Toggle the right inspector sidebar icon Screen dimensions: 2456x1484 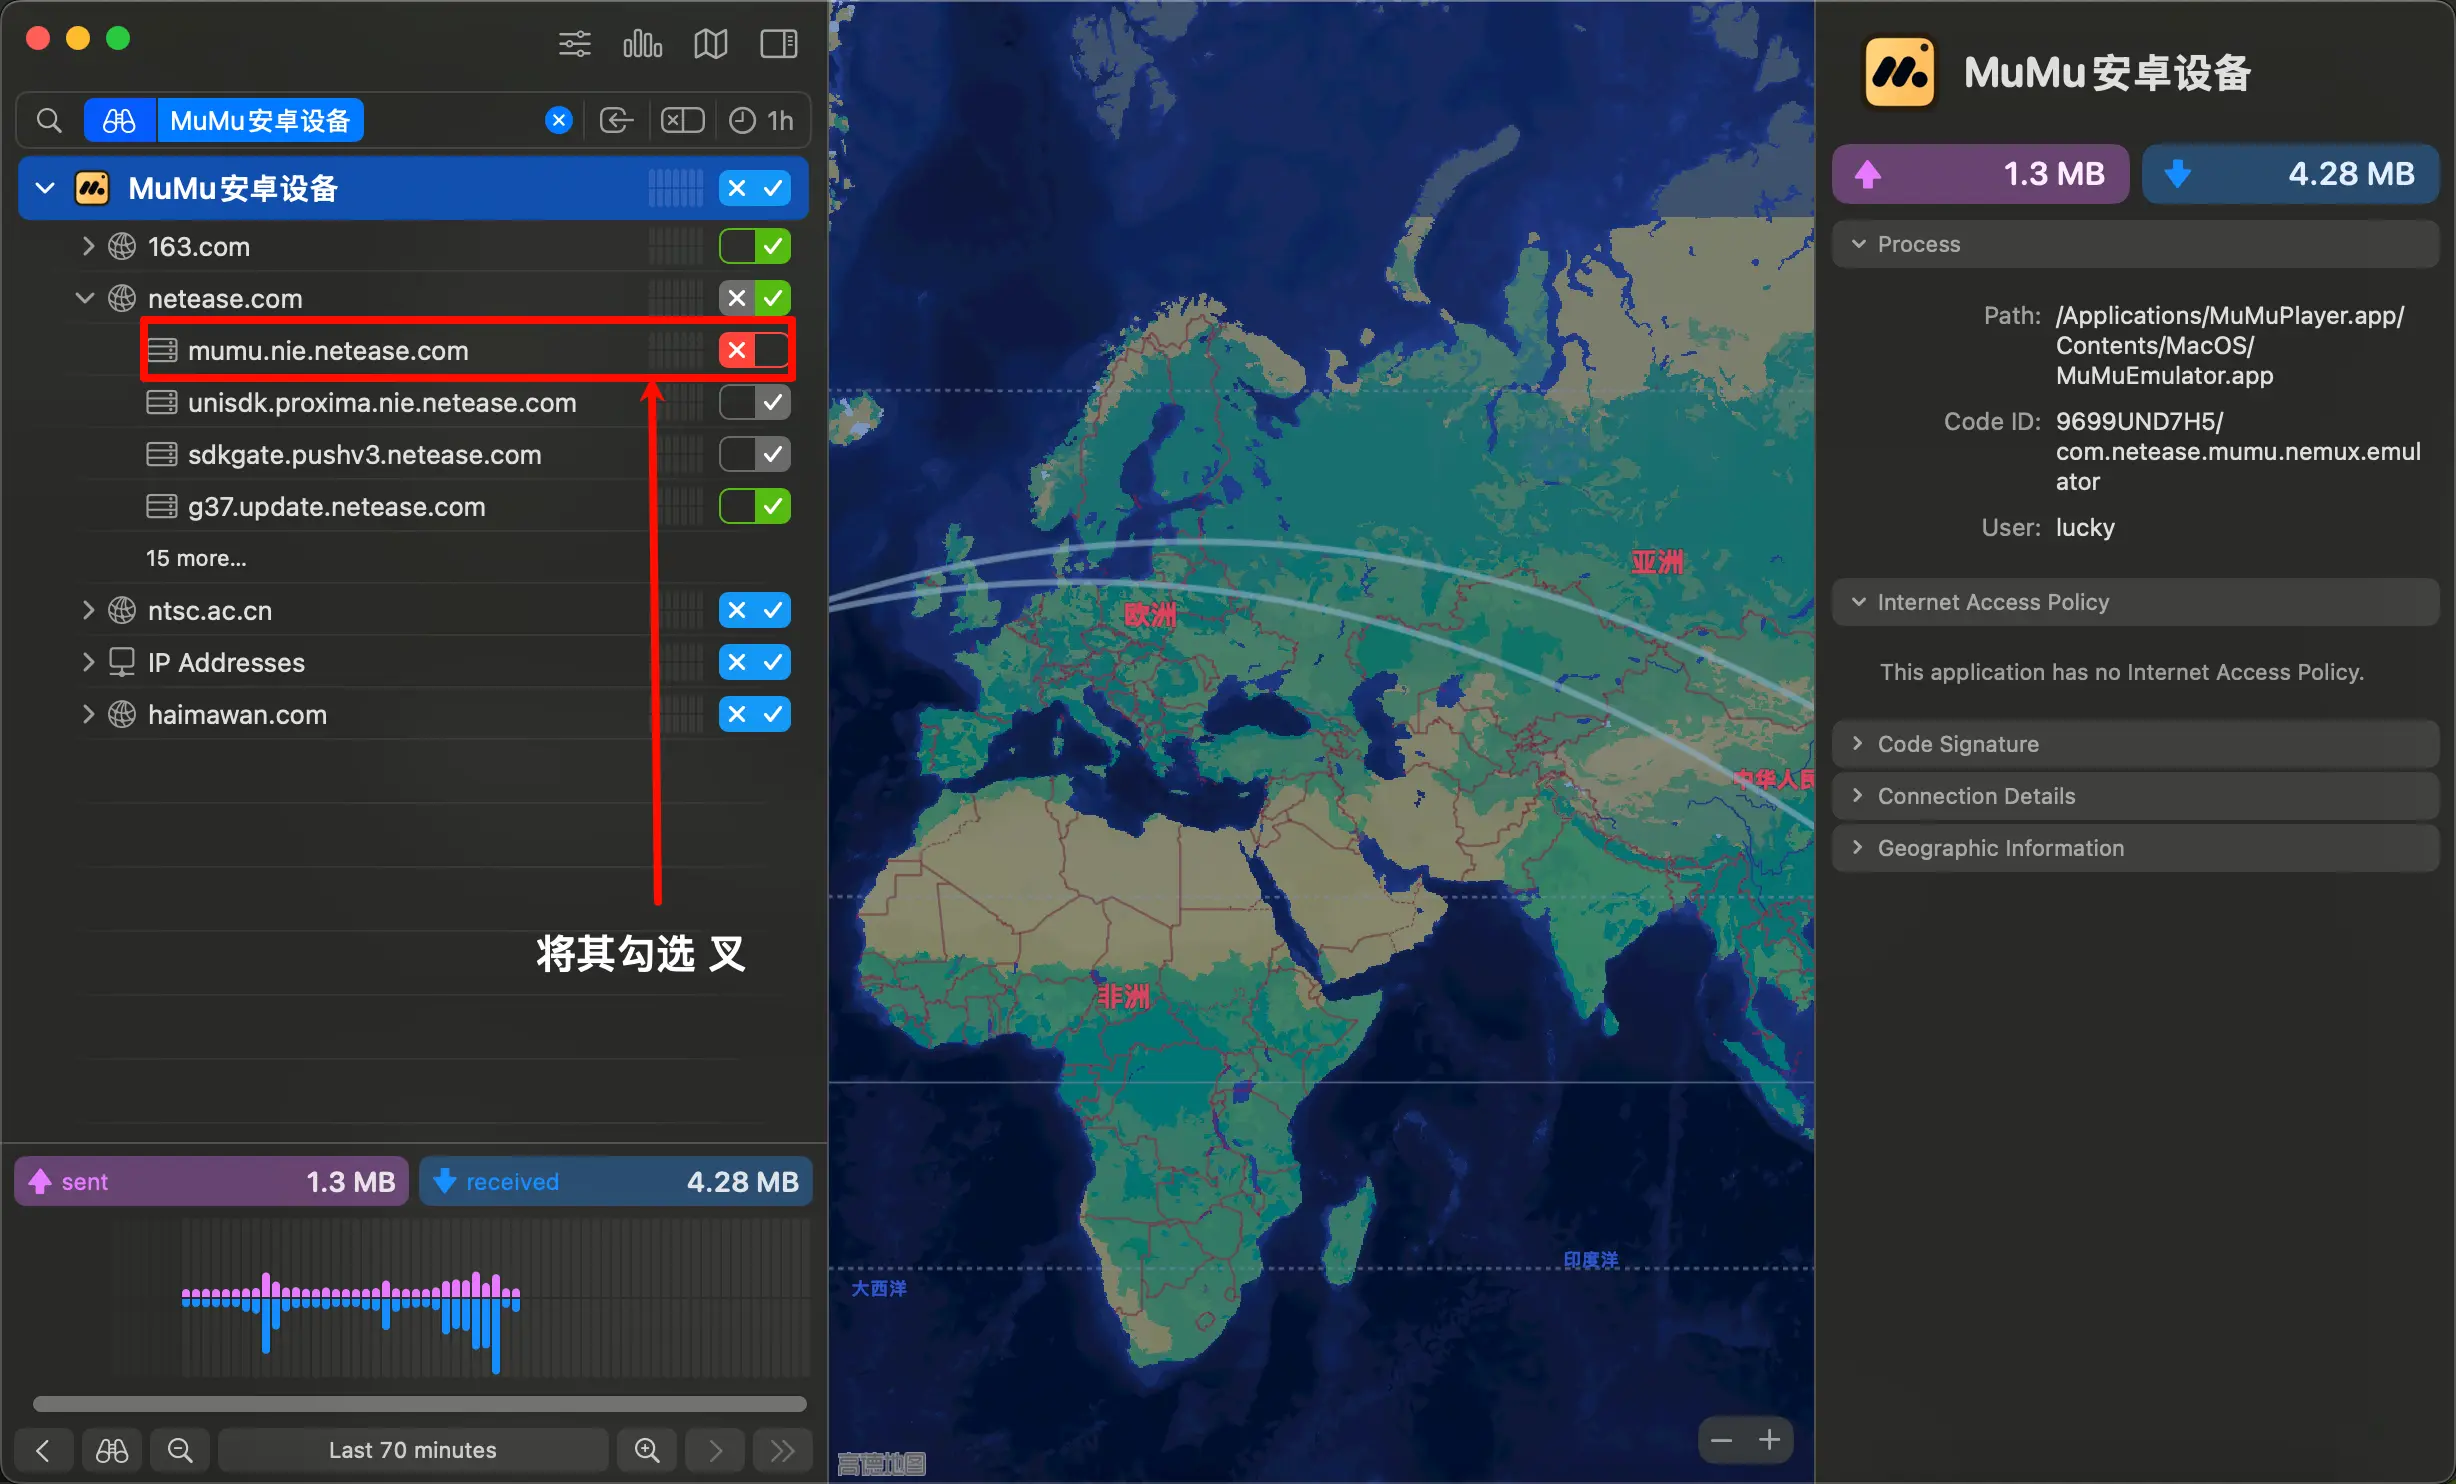coord(779,44)
